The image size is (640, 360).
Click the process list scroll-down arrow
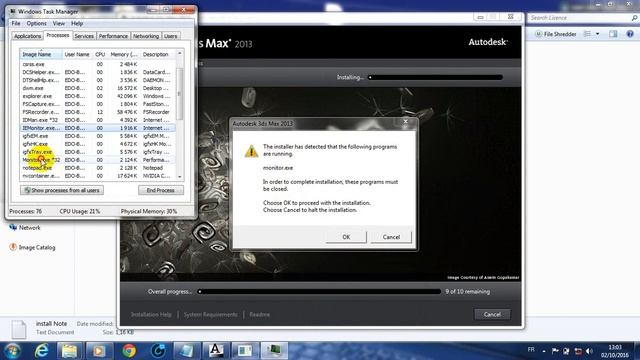(x=180, y=177)
